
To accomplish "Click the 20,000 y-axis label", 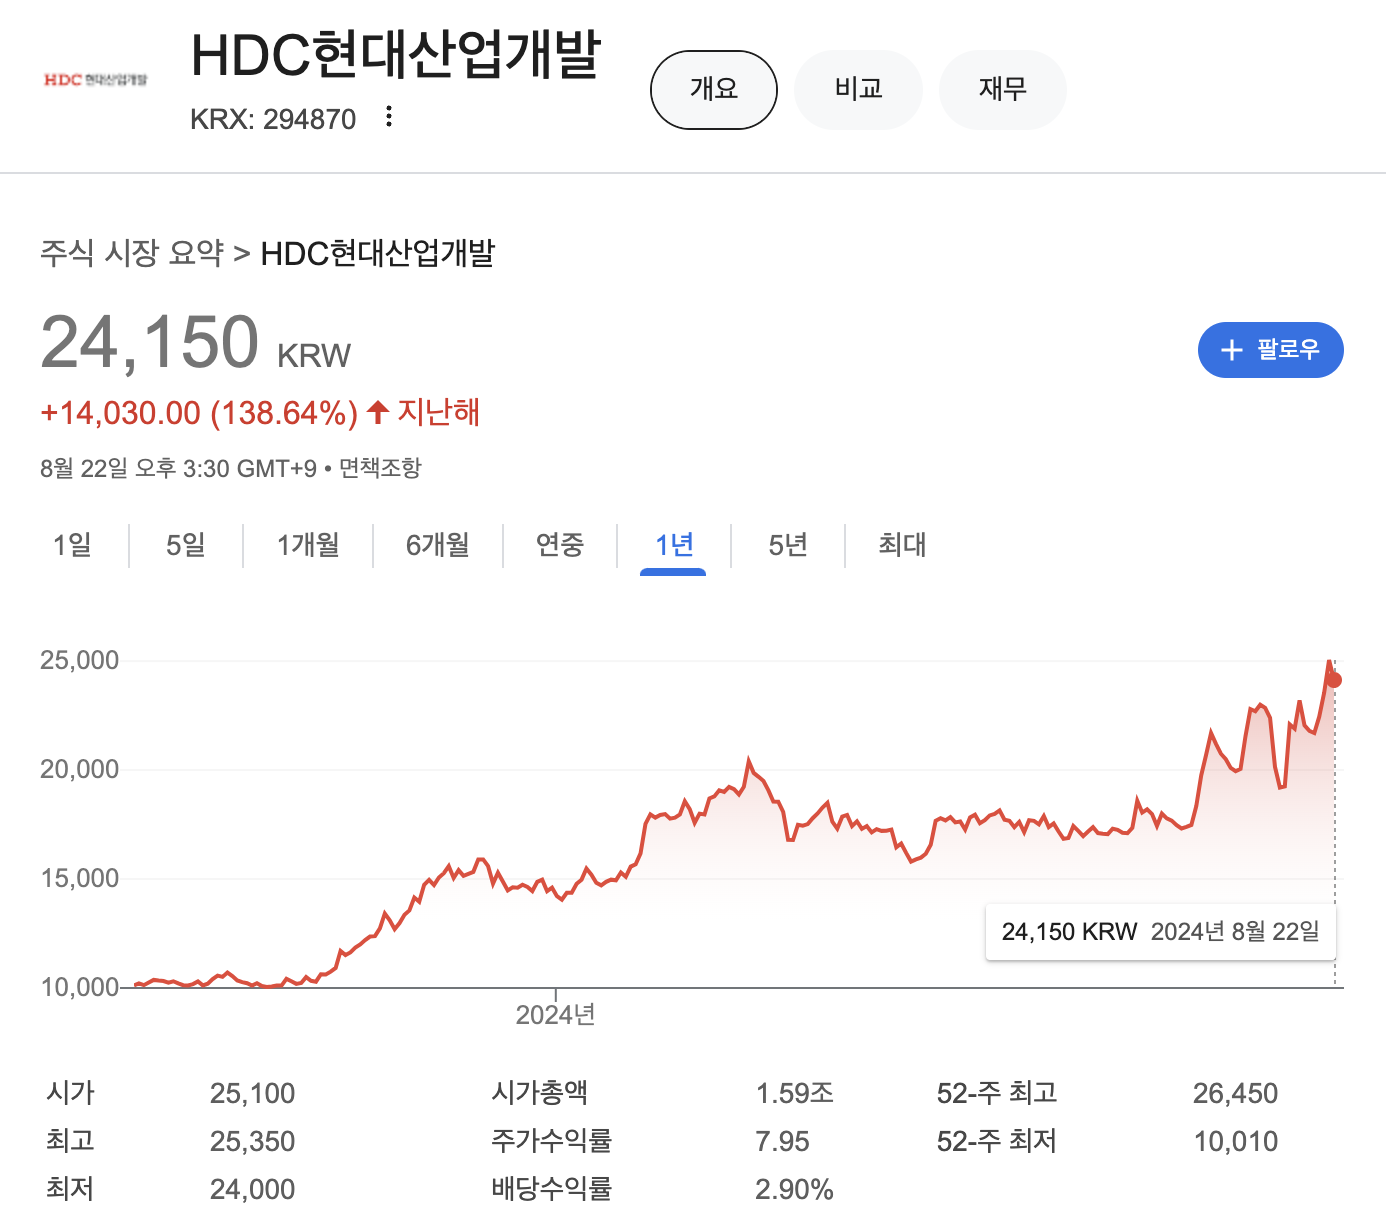I will [x=79, y=769].
